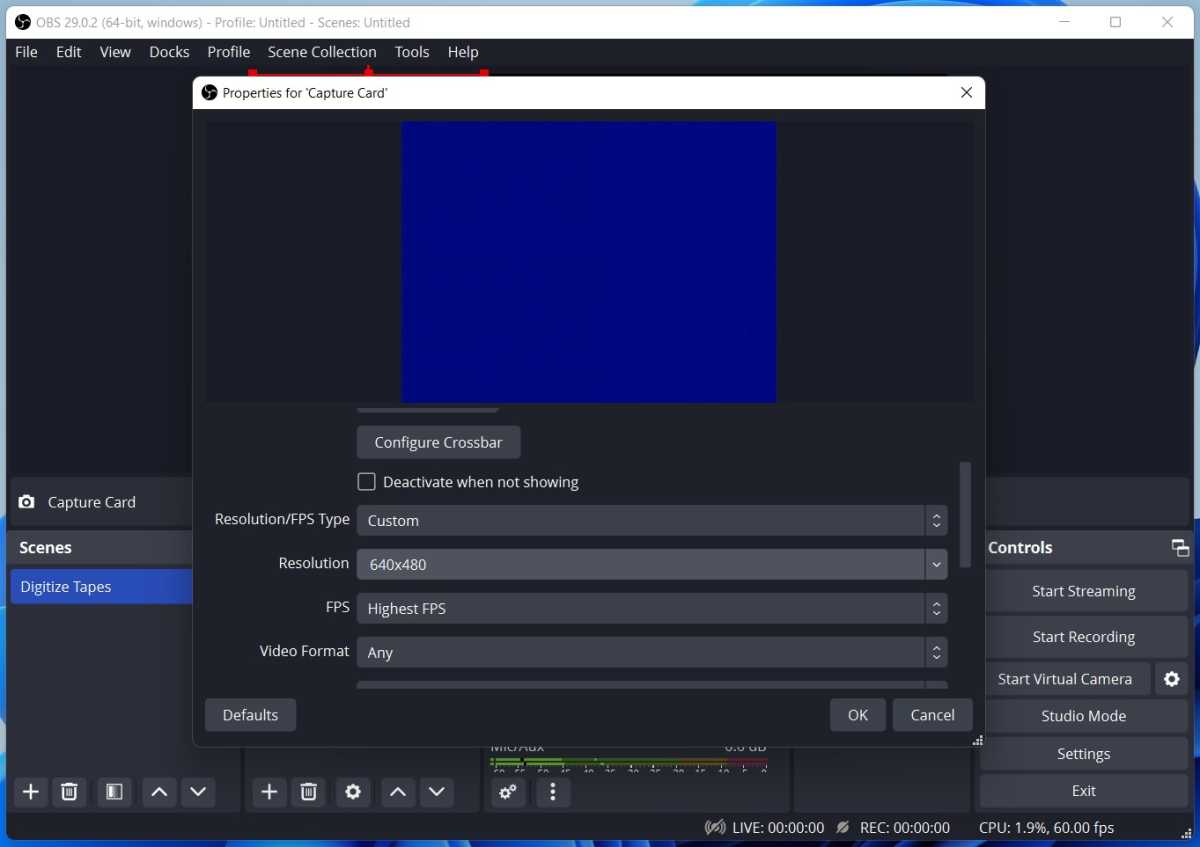Remove selected scene using the Scenes trash icon
The height and width of the screenshot is (847, 1200).
click(69, 792)
